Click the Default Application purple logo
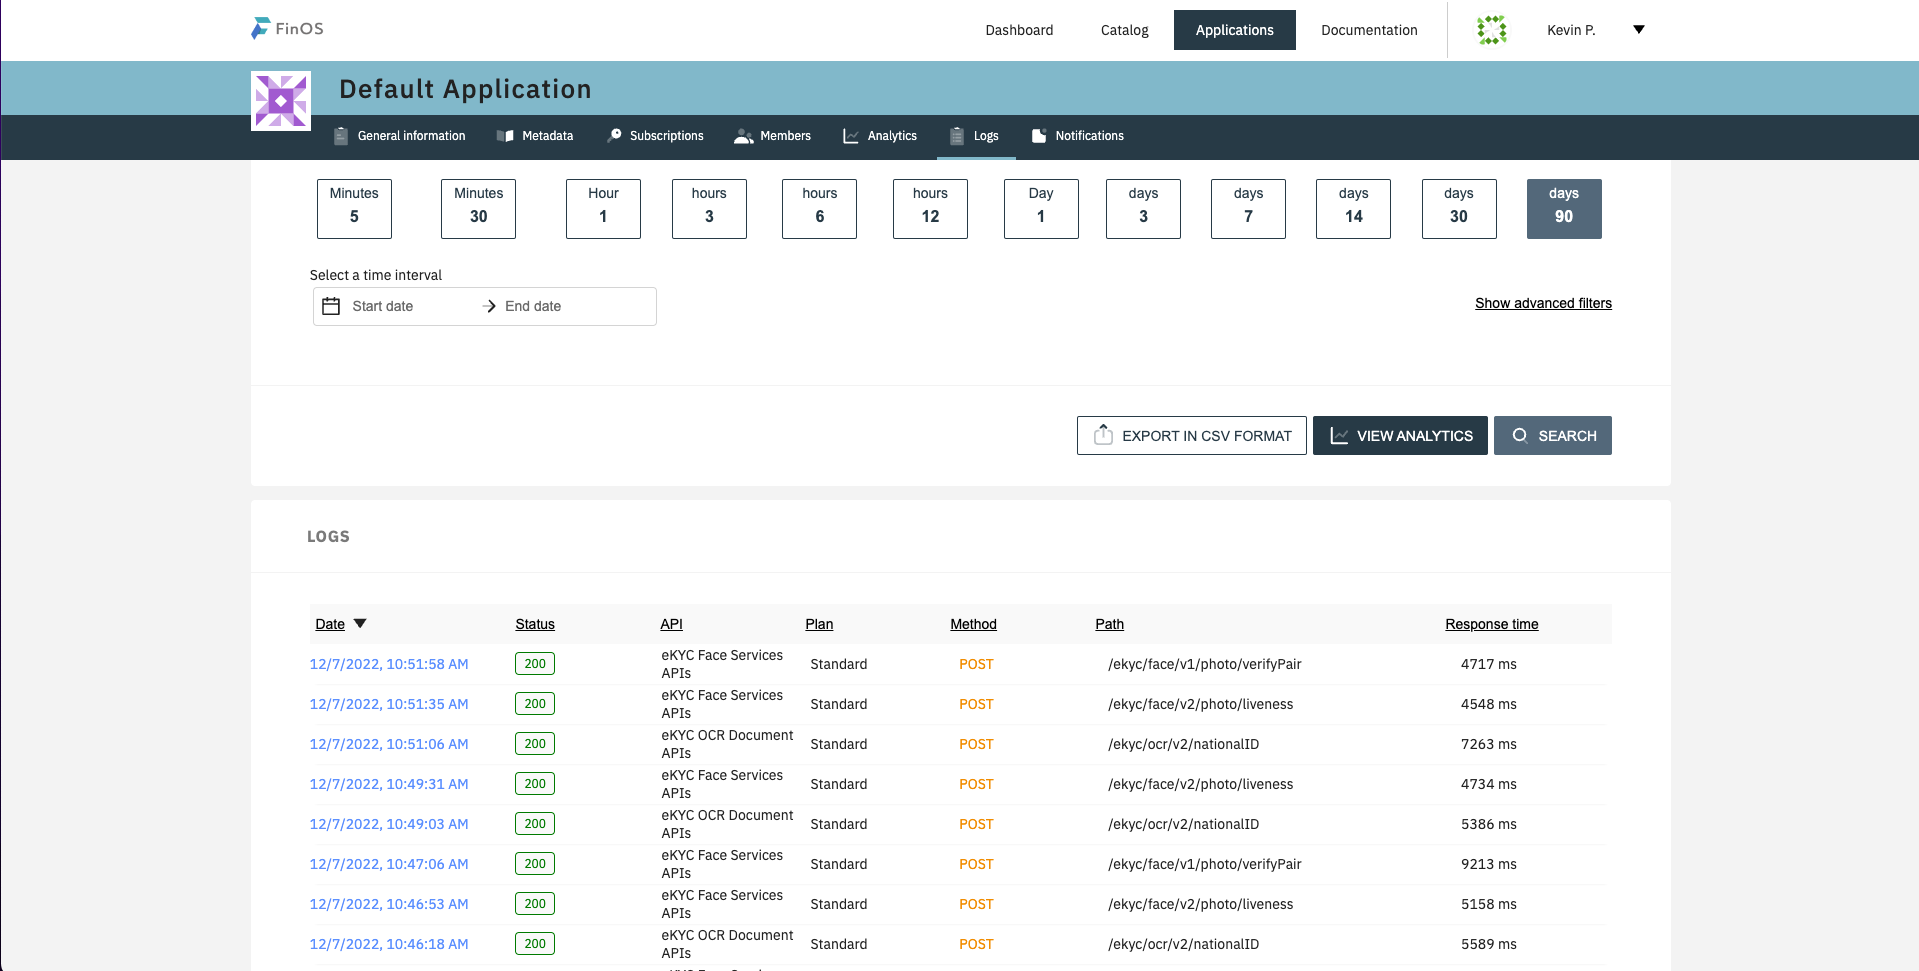 point(281,101)
